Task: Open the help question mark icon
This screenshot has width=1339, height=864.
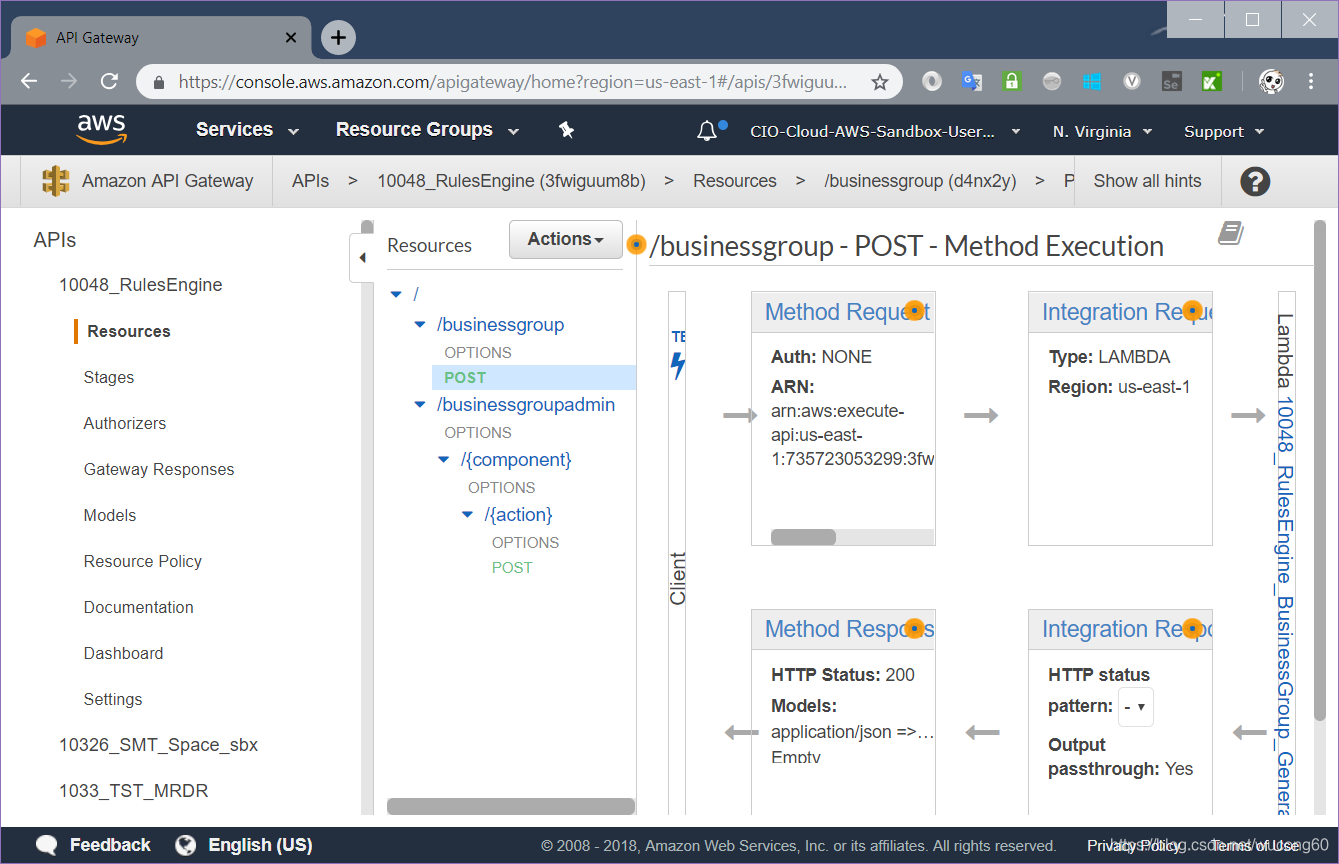Action: click(1255, 181)
